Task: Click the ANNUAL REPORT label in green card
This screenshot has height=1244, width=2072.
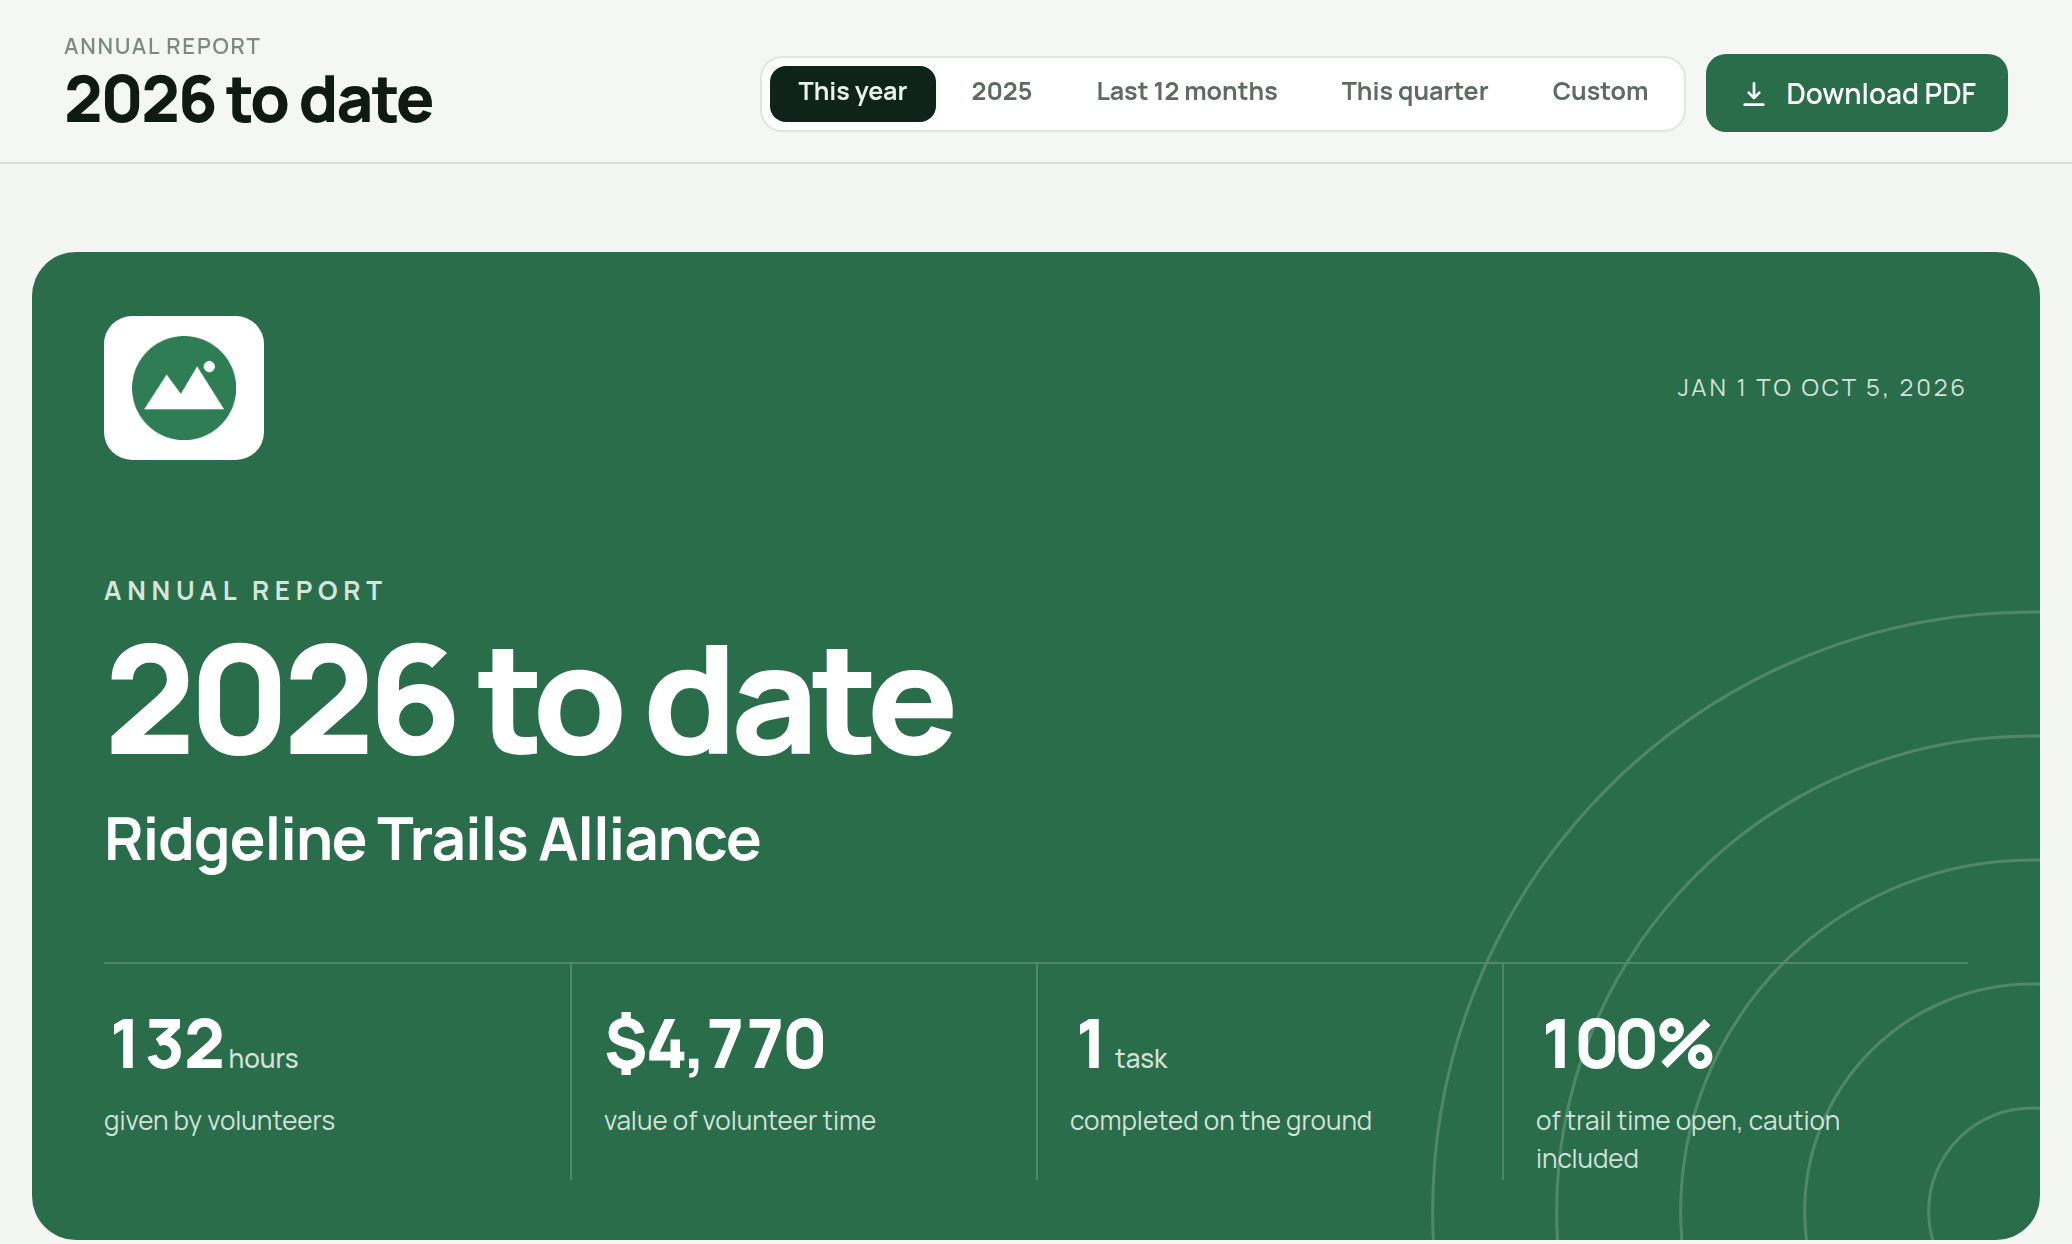Action: click(244, 591)
